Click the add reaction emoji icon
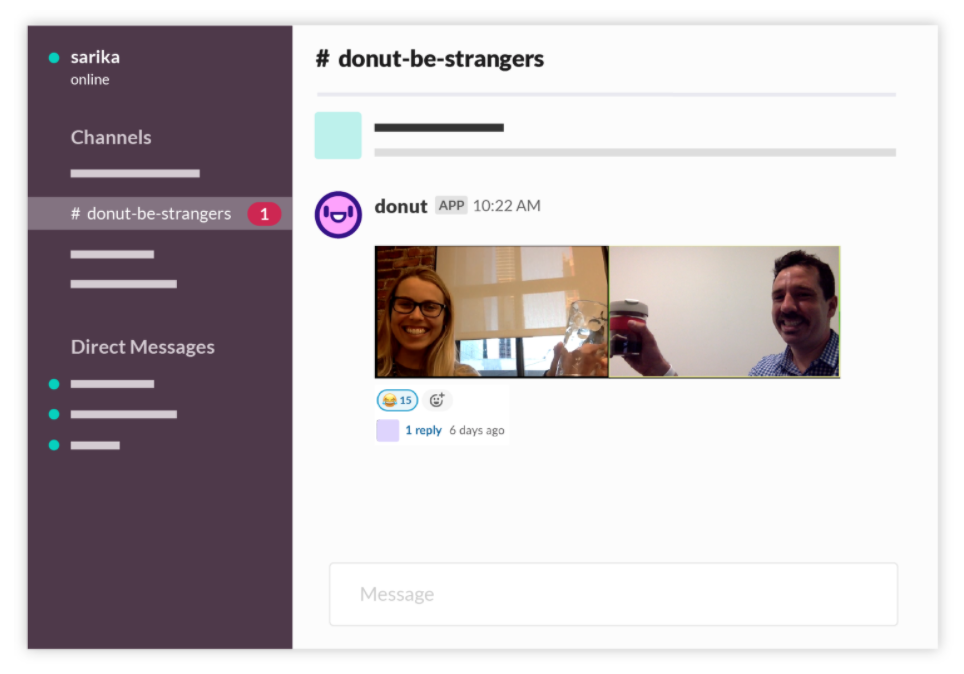The width and height of the screenshot is (964, 674). pyautogui.click(x=437, y=400)
